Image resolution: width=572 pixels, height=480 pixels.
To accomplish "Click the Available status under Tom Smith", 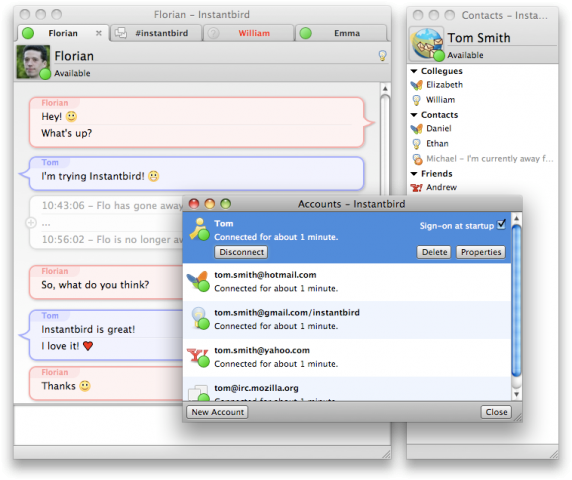I will [465, 55].
